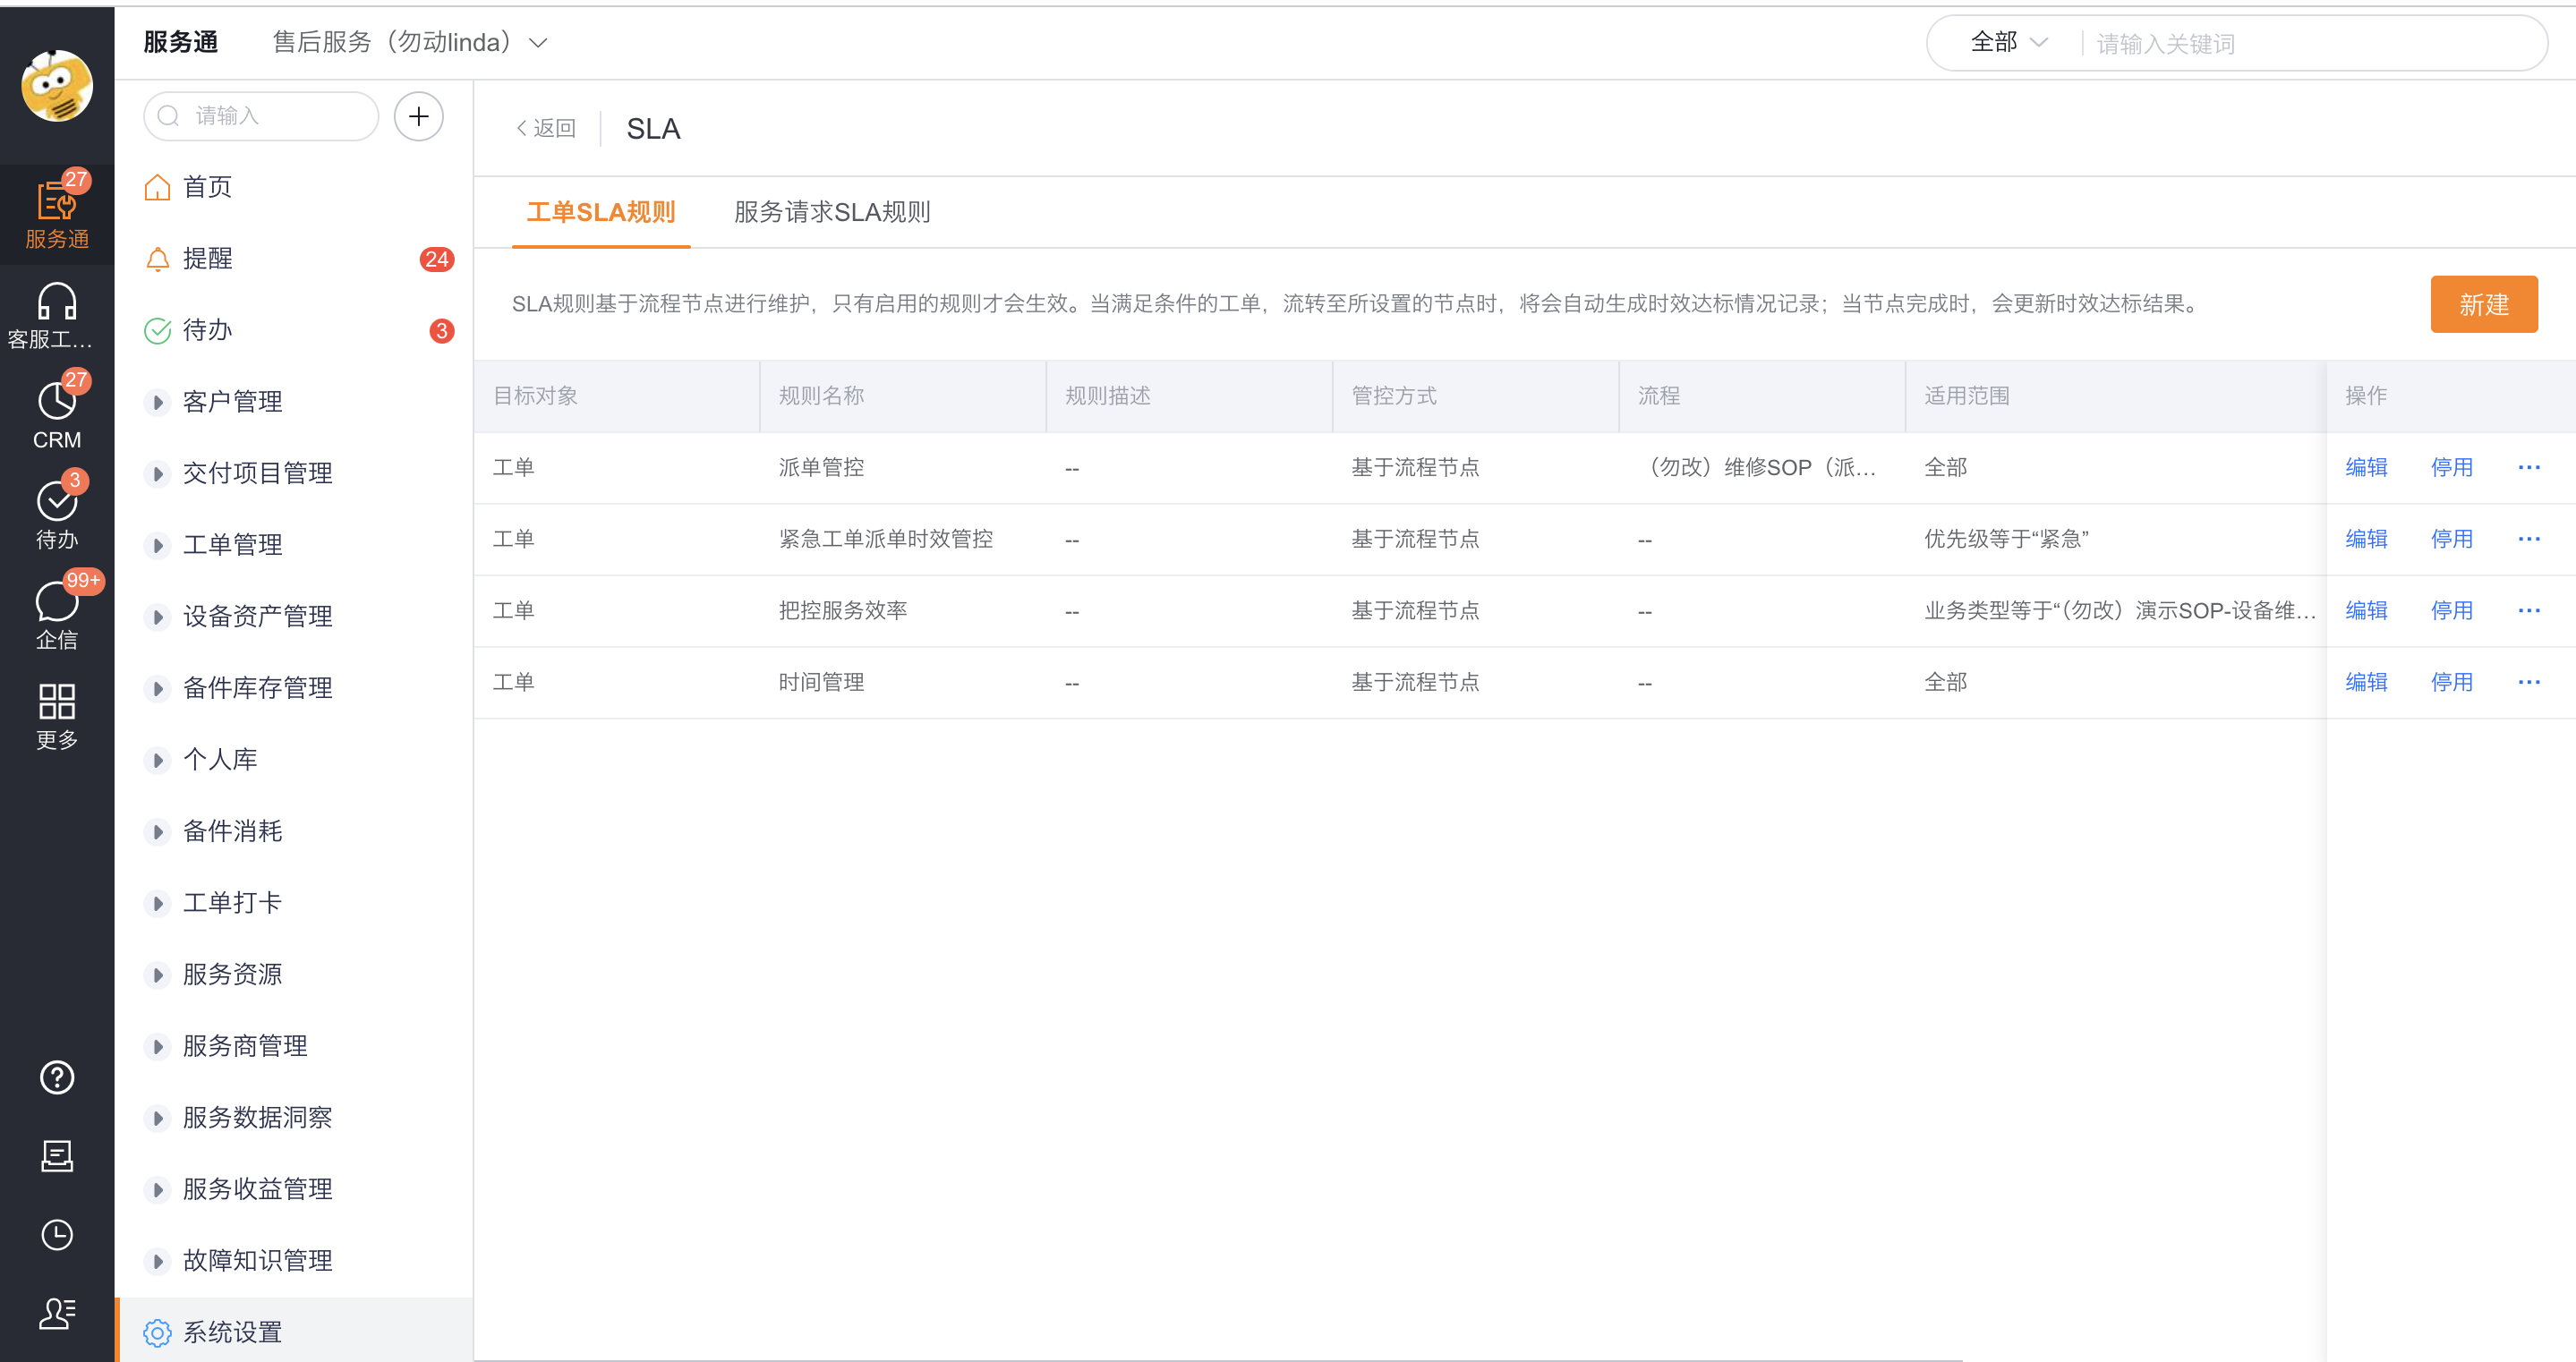Disable the 把控服务效率 rule
Image resolution: width=2576 pixels, height=1362 pixels.
2451,610
